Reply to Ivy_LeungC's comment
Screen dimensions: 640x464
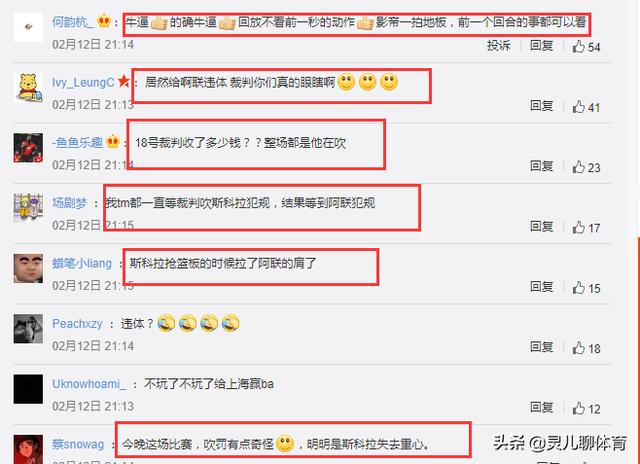point(542,106)
